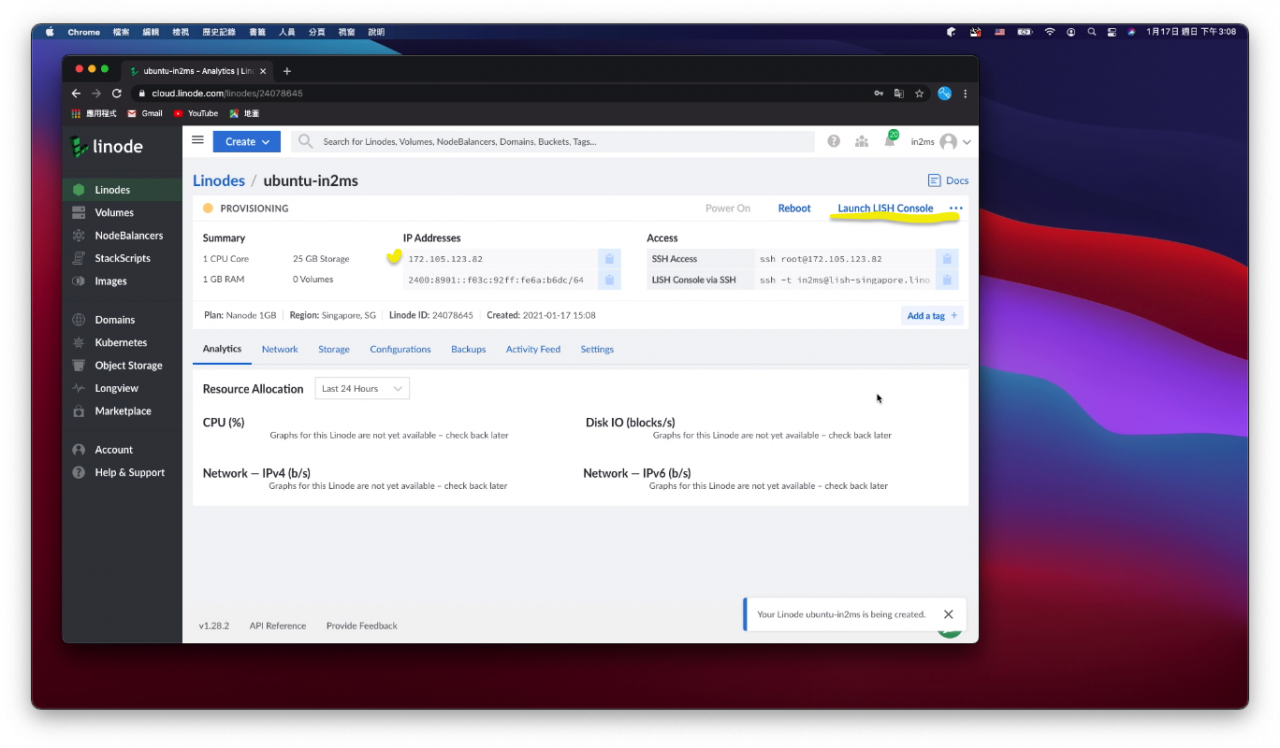Copy the IPv6 address
The image size is (1280, 748).
point(609,280)
